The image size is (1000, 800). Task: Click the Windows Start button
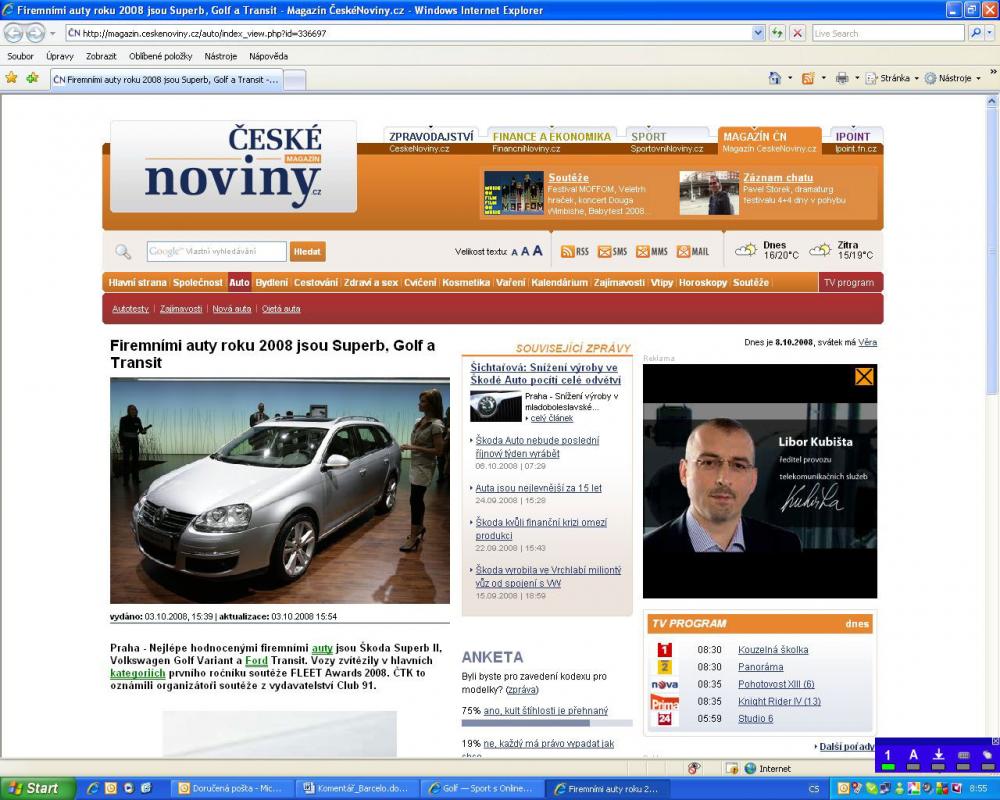point(35,789)
